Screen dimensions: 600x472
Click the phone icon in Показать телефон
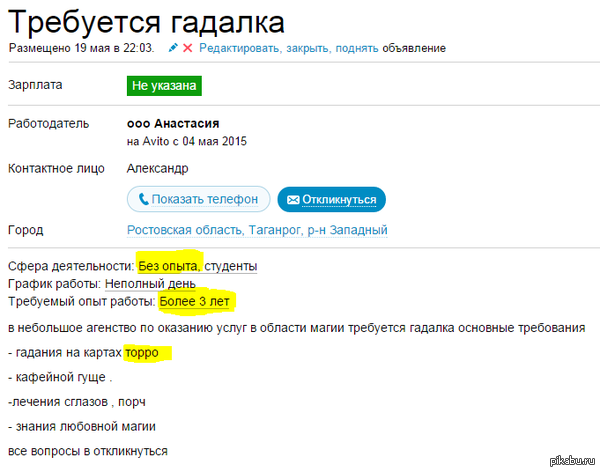coord(143,199)
